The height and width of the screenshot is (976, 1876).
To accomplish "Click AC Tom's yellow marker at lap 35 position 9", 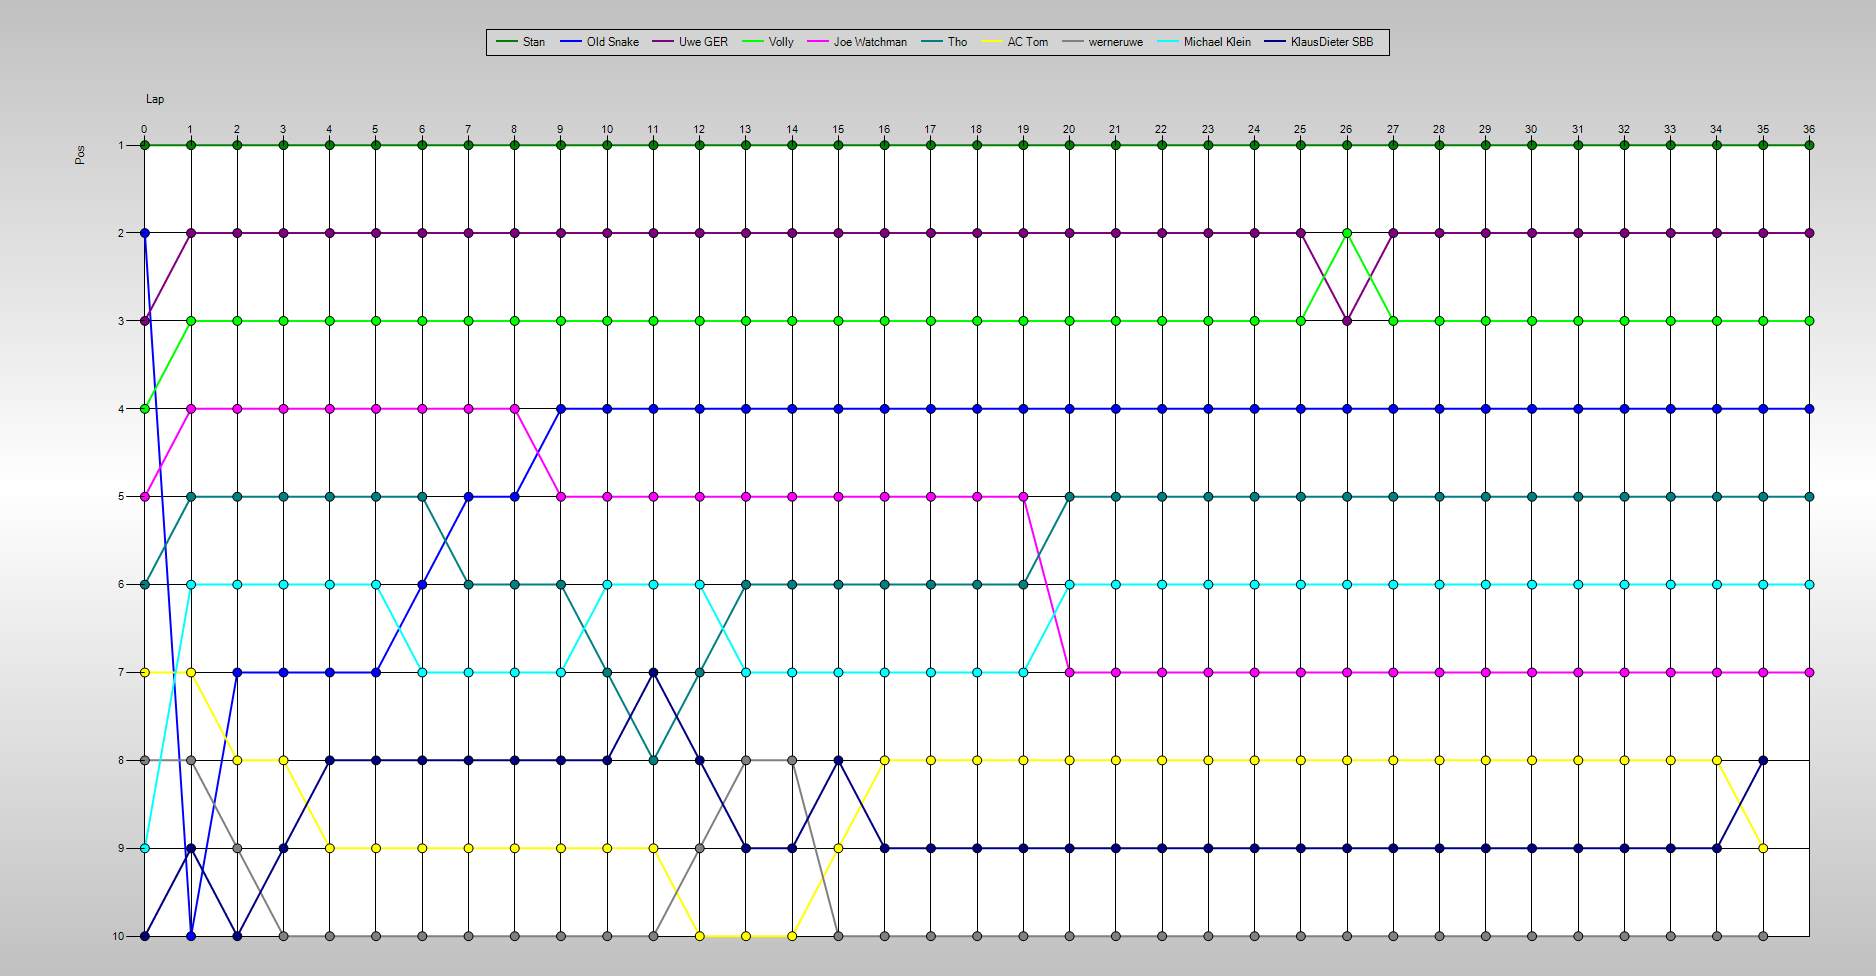I will [x=1763, y=848].
